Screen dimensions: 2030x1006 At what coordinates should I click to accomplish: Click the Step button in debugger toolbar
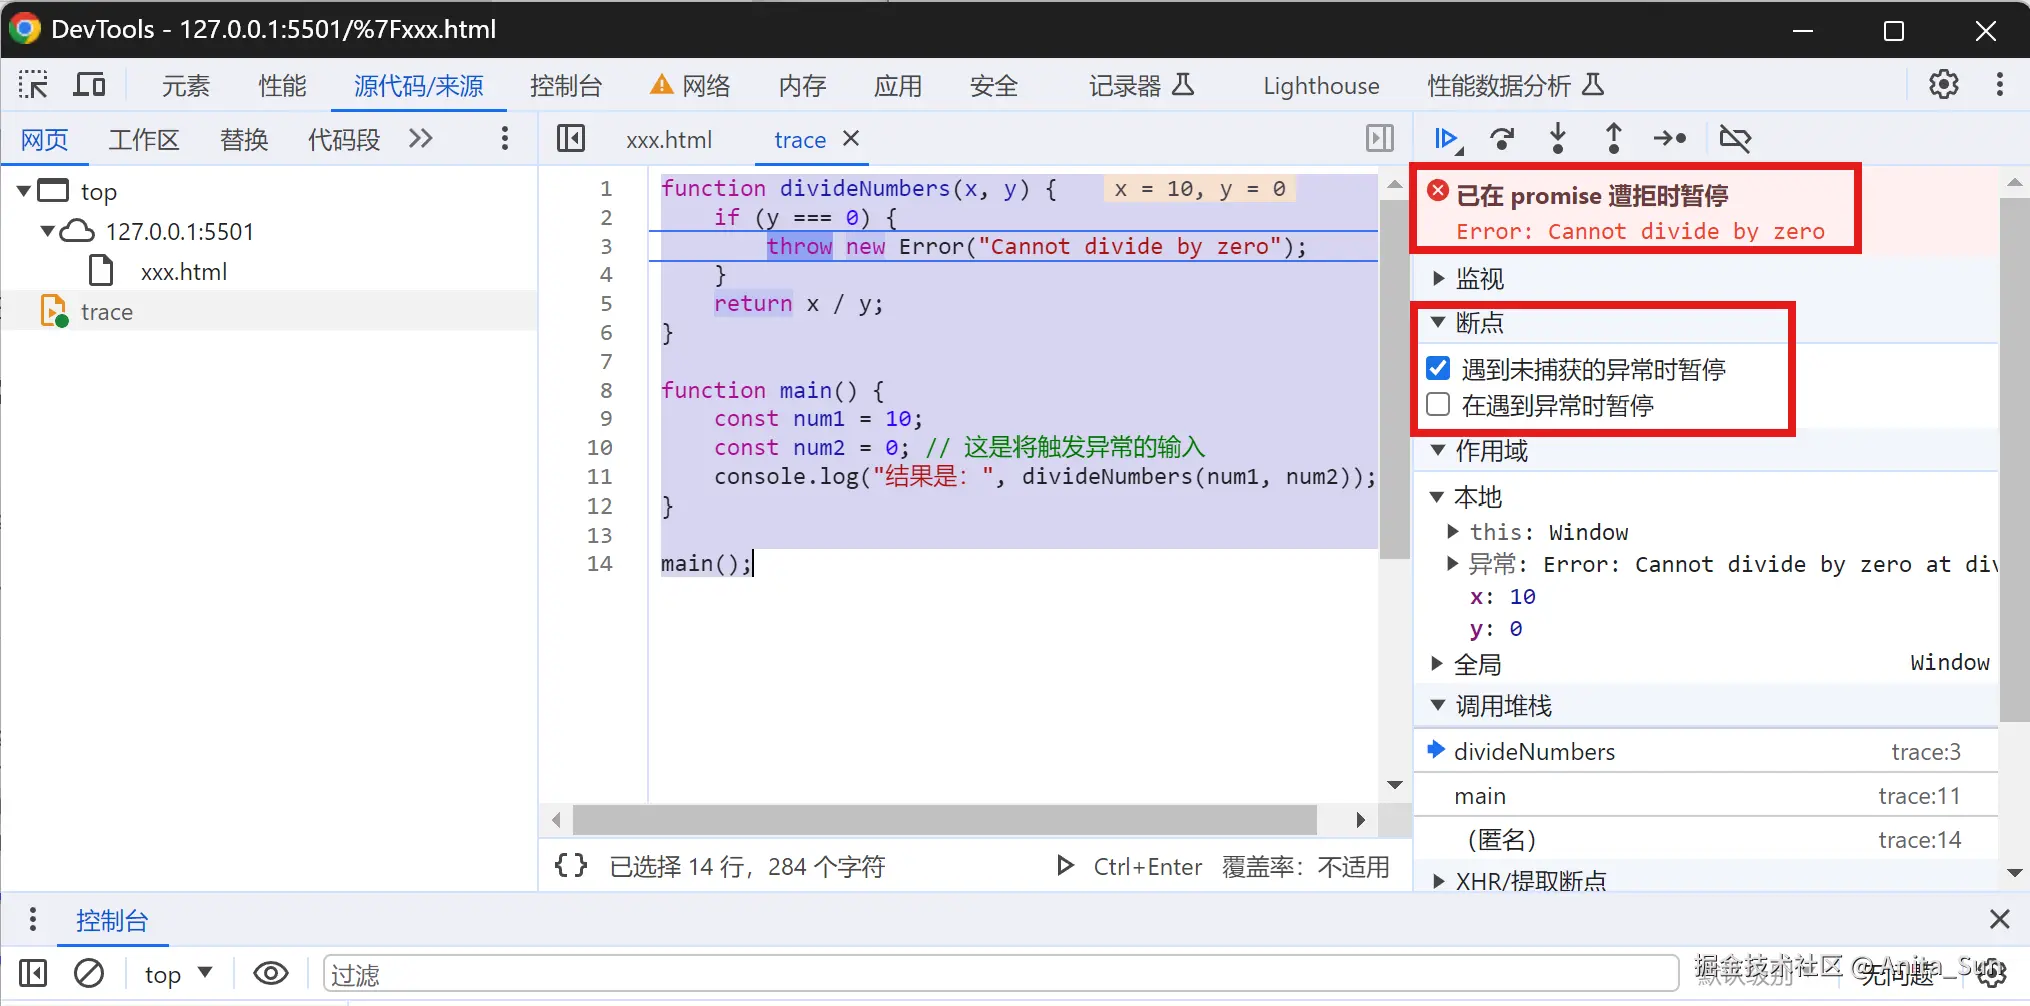pos(1670,139)
